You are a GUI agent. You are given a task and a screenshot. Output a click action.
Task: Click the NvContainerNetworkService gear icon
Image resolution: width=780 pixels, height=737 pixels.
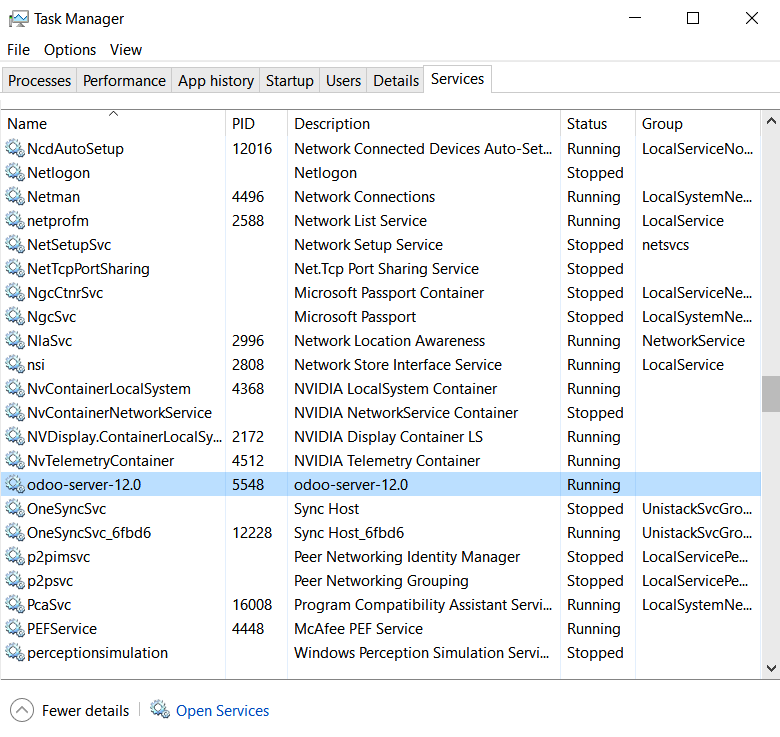click(15, 412)
